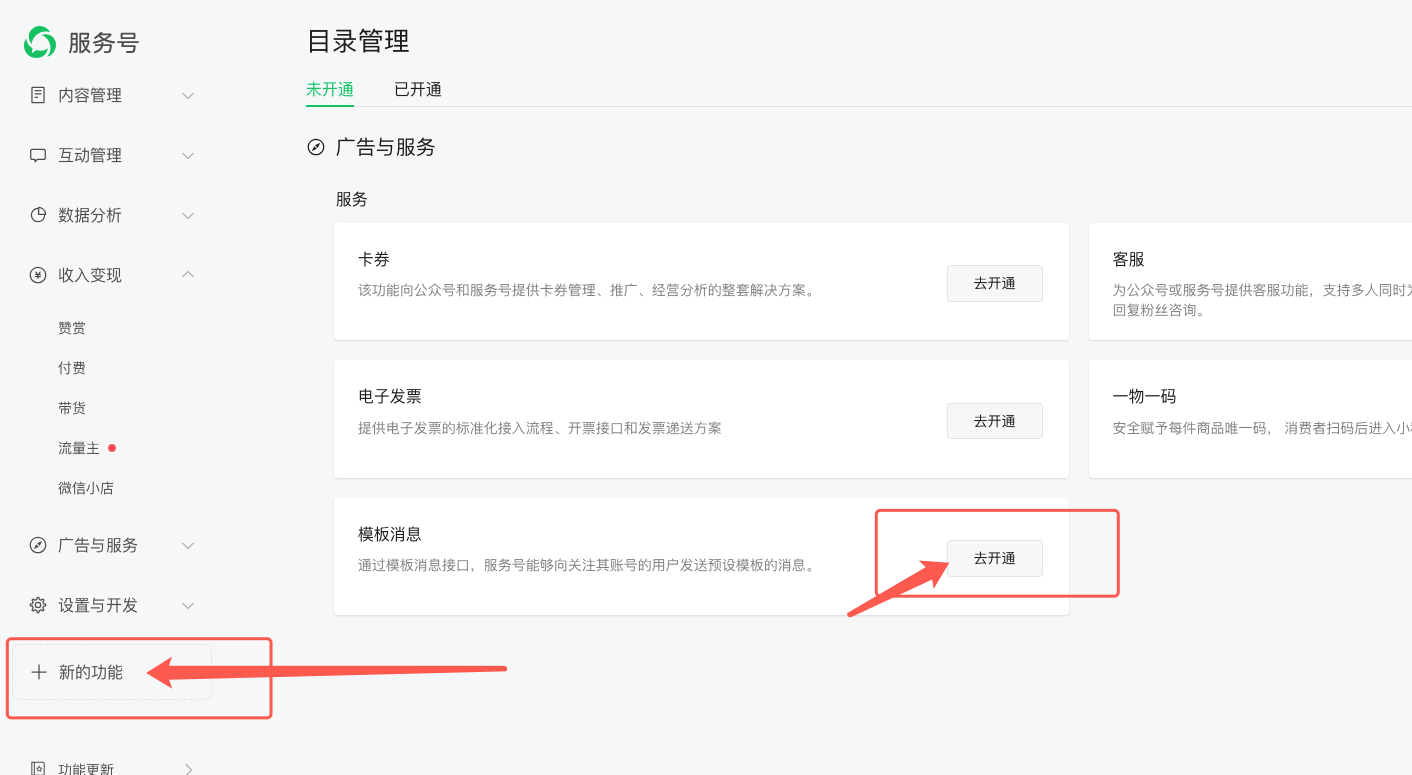
Task: Select the 未开通 tab
Action: point(330,89)
